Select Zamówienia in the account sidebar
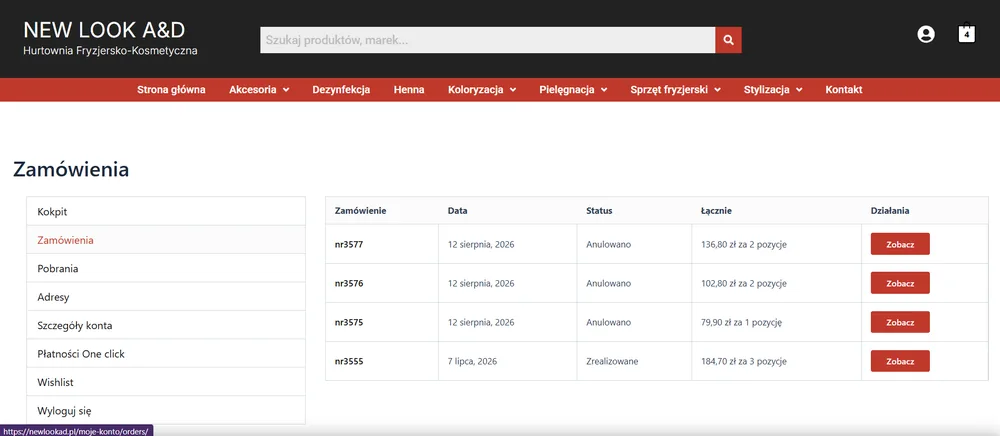The image size is (1000, 436). (x=166, y=240)
